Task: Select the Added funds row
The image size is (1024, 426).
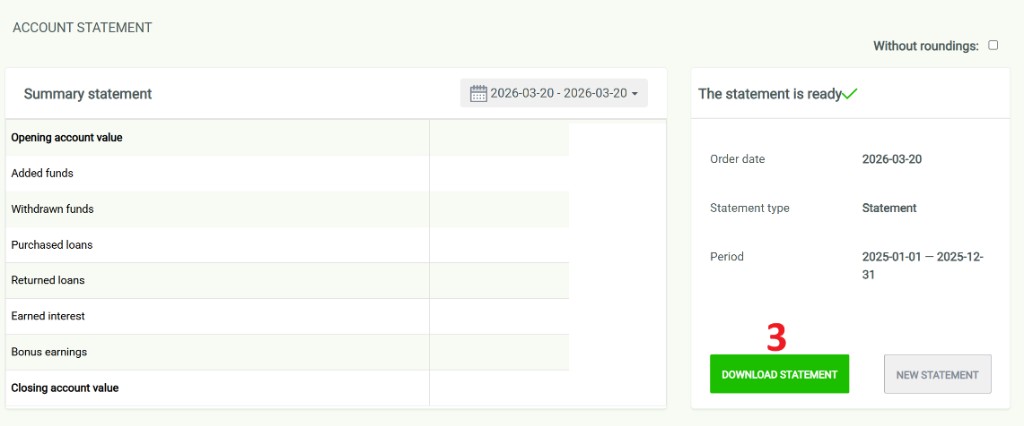Action: (x=42, y=174)
